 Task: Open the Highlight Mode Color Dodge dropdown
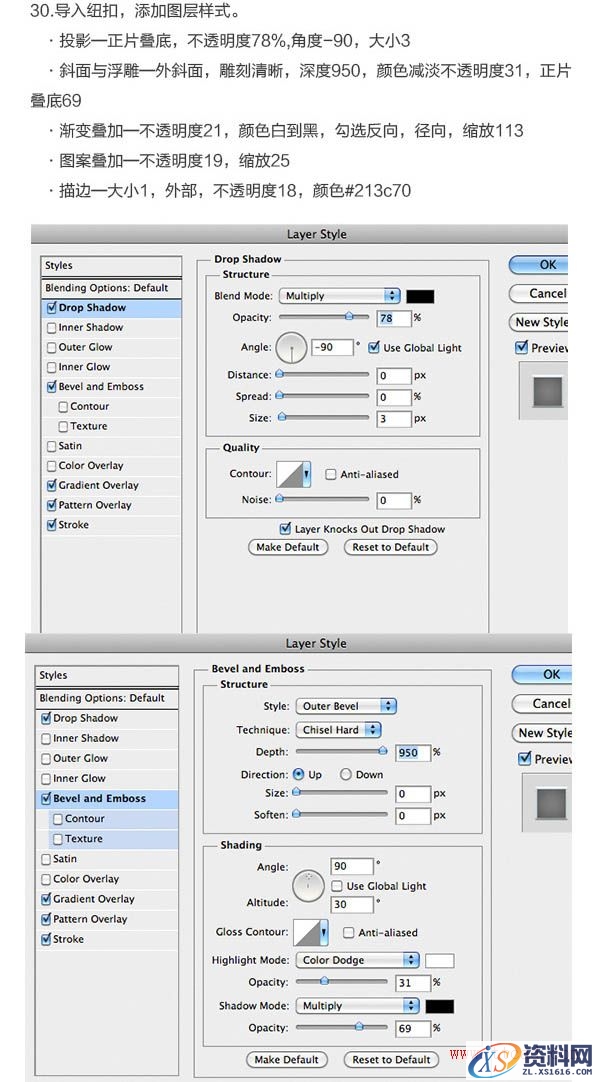point(357,960)
